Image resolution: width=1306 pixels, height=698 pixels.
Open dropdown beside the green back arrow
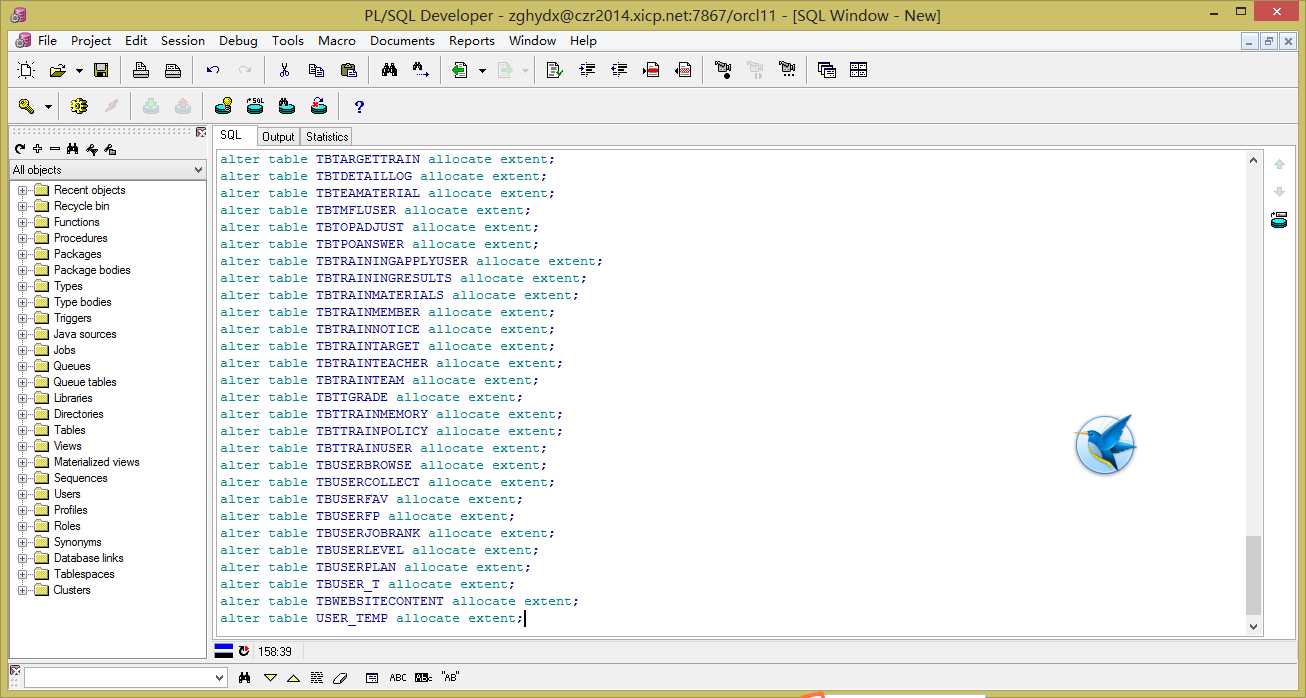(482, 71)
